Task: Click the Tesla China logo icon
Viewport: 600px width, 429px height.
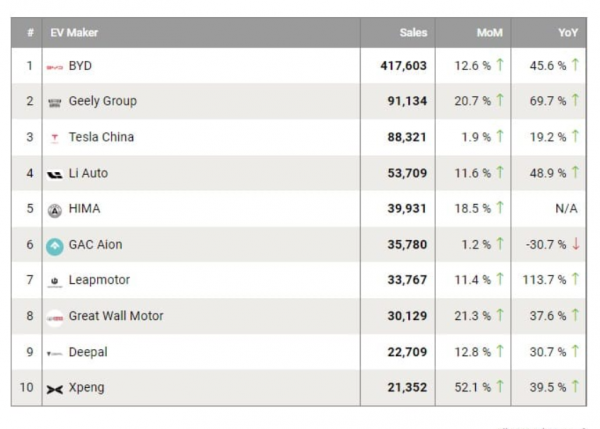Action: pos(54,138)
